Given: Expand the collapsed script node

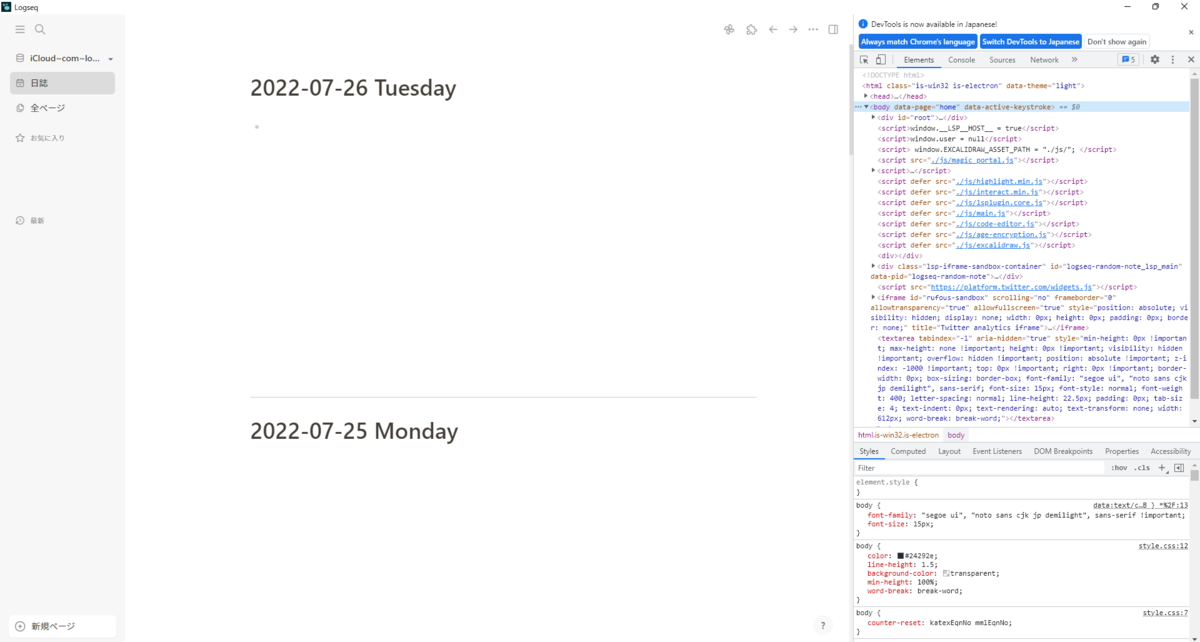Looking at the screenshot, I should [x=874, y=170].
